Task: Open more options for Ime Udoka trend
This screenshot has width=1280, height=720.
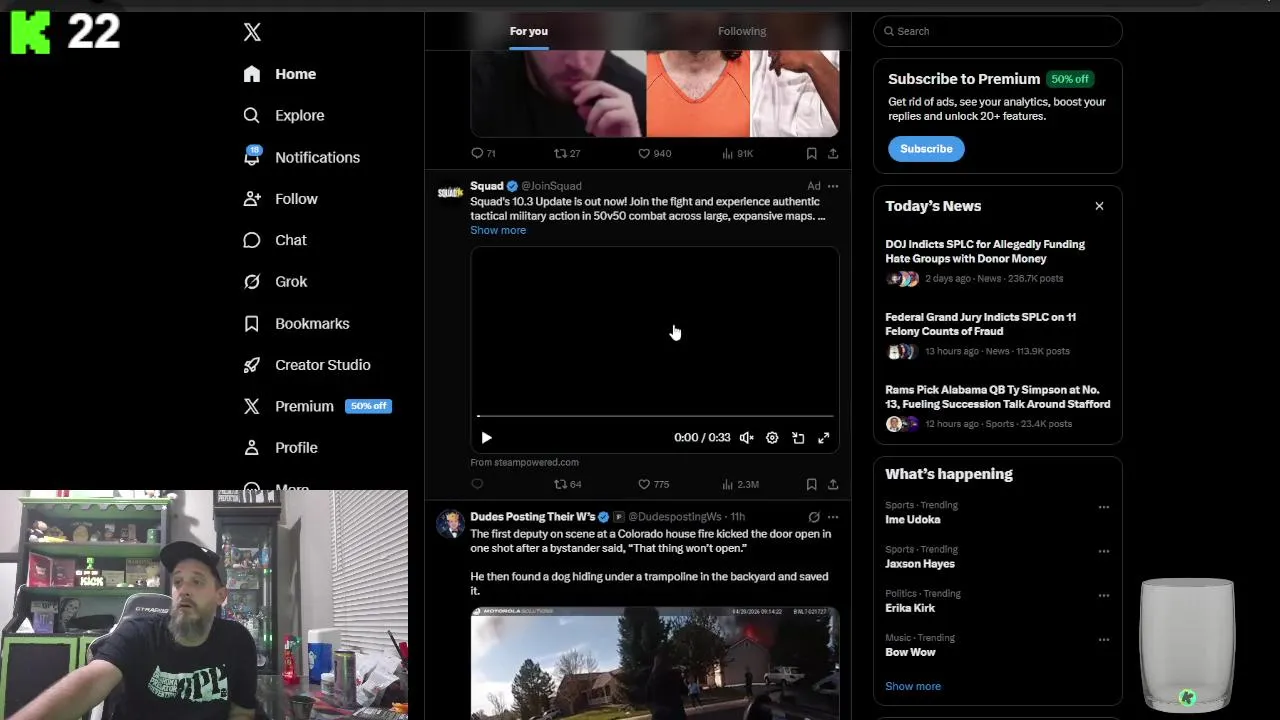Action: click(1104, 507)
